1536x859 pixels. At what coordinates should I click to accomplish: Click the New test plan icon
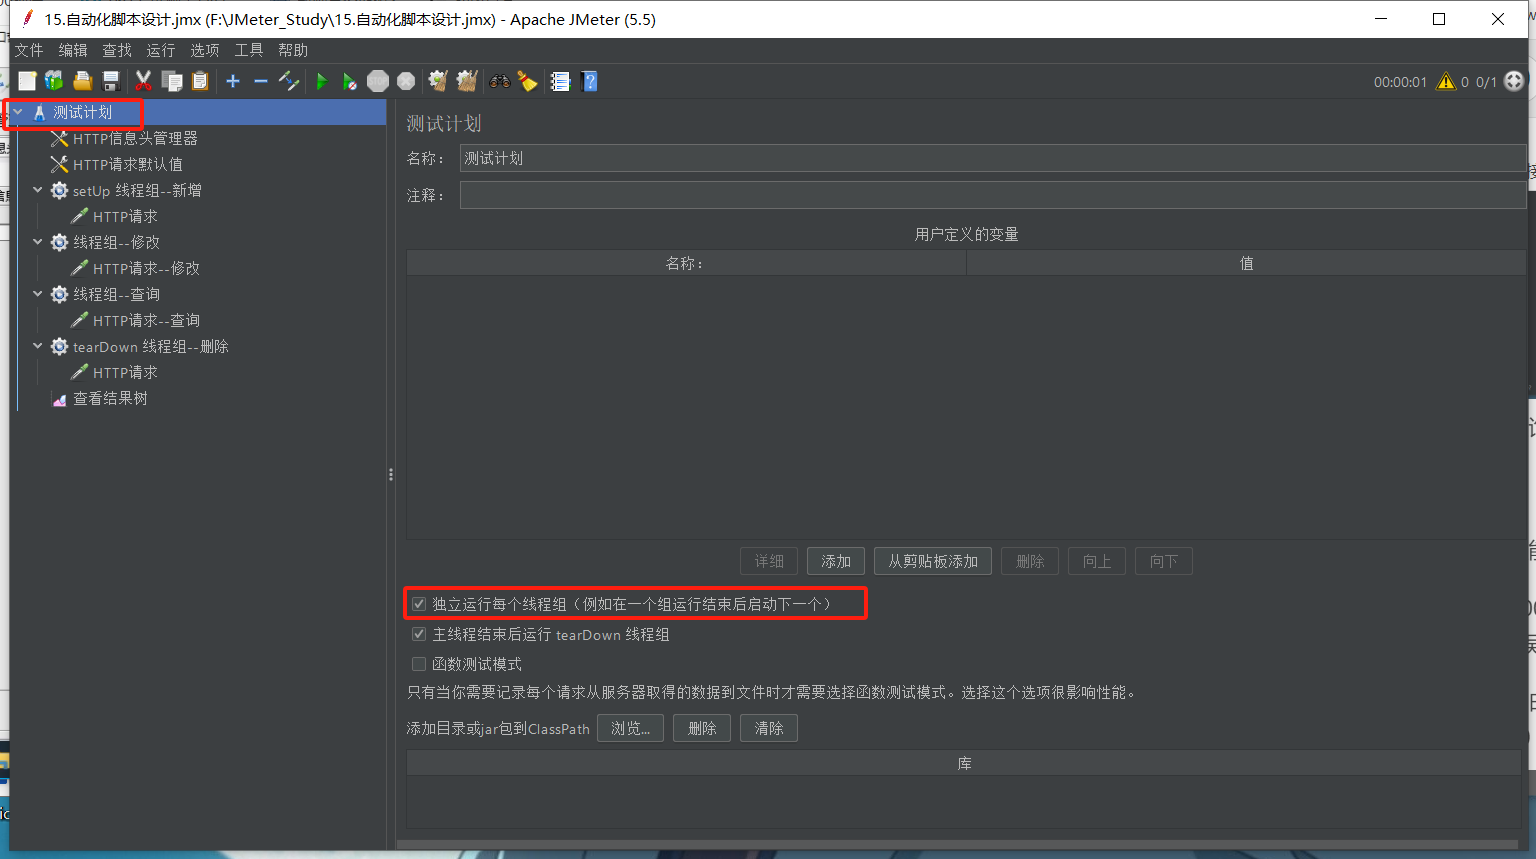pos(27,81)
